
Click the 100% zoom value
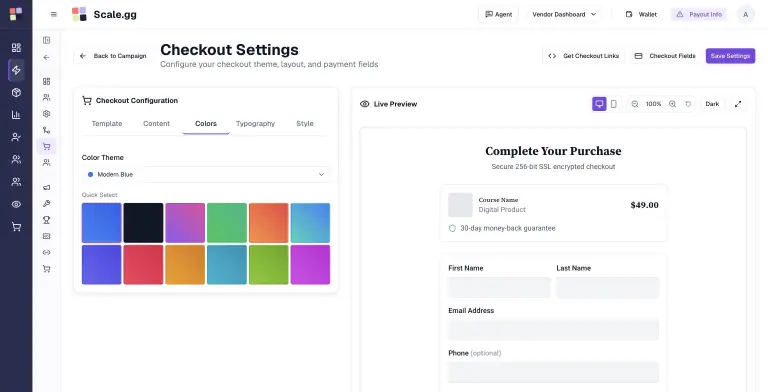tap(653, 104)
